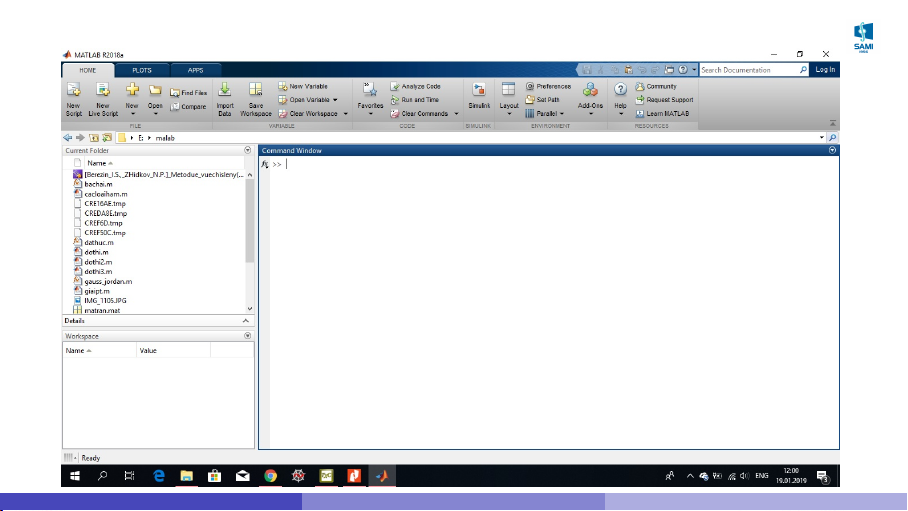Open the Favorites menu
The image size is (908, 511).
(x=370, y=98)
